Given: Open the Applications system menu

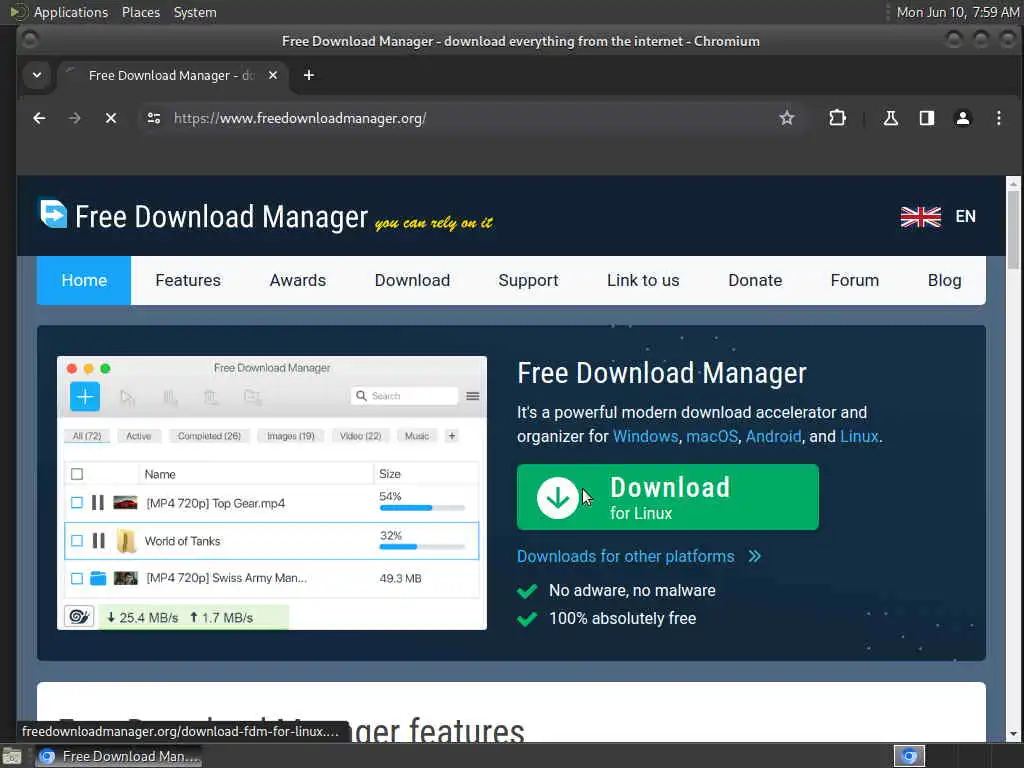Looking at the screenshot, I should [71, 12].
